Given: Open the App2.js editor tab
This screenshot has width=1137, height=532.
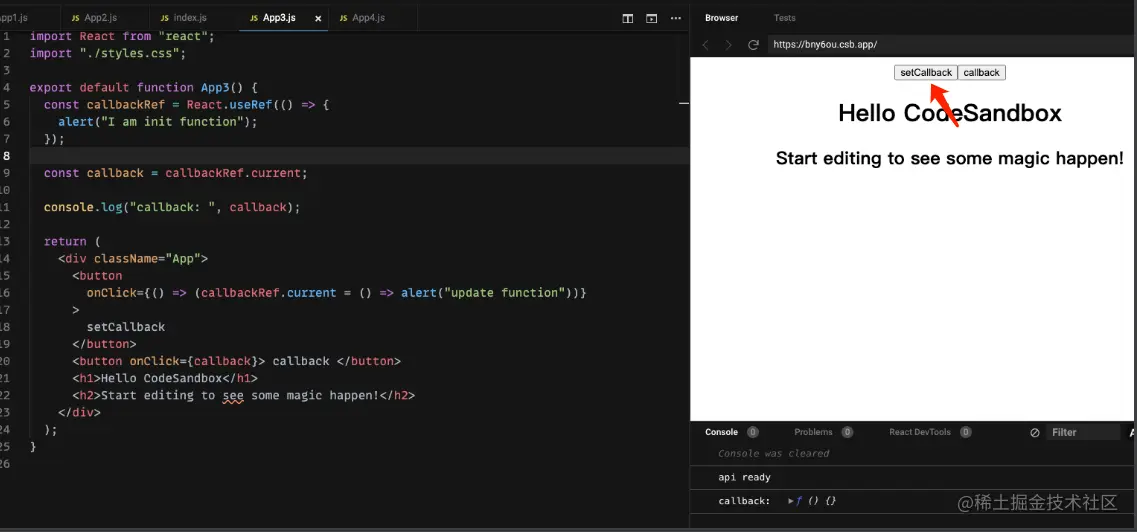Looking at the screenshot, I should 95,17.
